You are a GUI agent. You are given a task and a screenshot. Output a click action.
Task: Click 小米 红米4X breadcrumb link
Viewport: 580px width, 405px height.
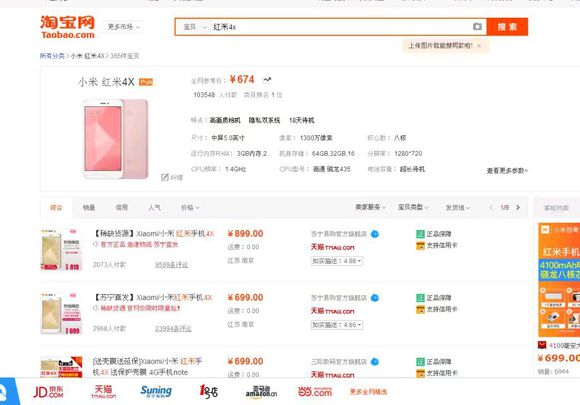88,56
